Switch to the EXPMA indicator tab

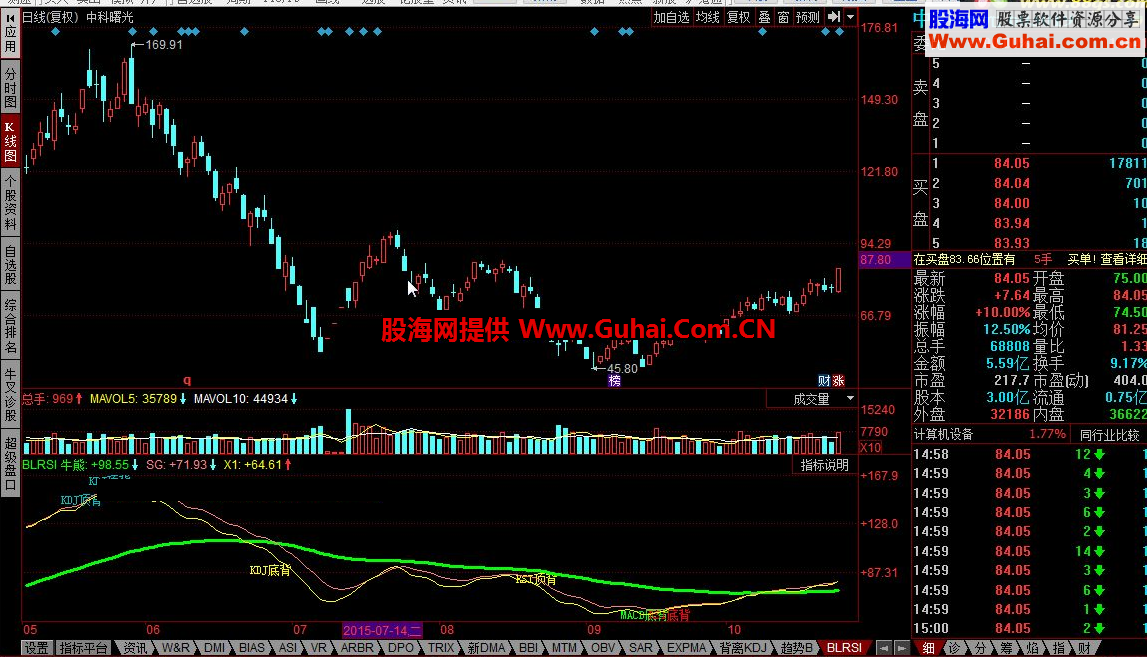pos(686,648)
